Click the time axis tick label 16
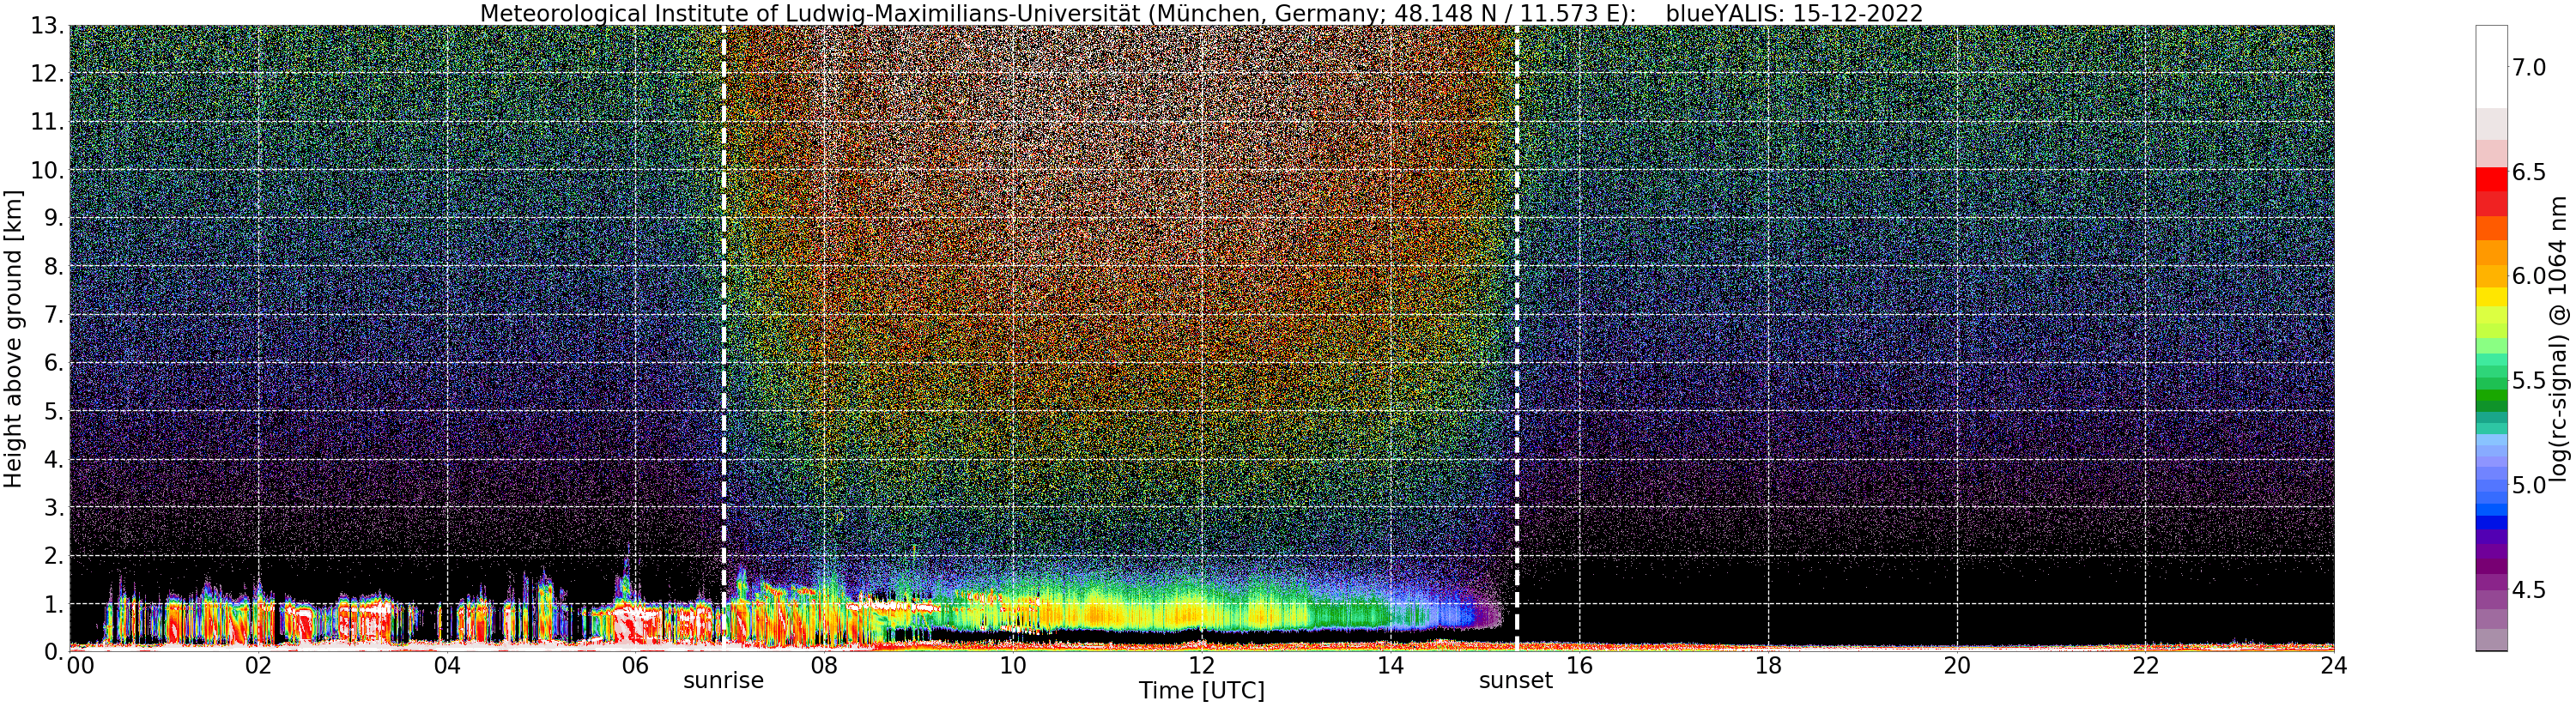The width and height of the screenshot is (2576, 707). click(1579, 666)
